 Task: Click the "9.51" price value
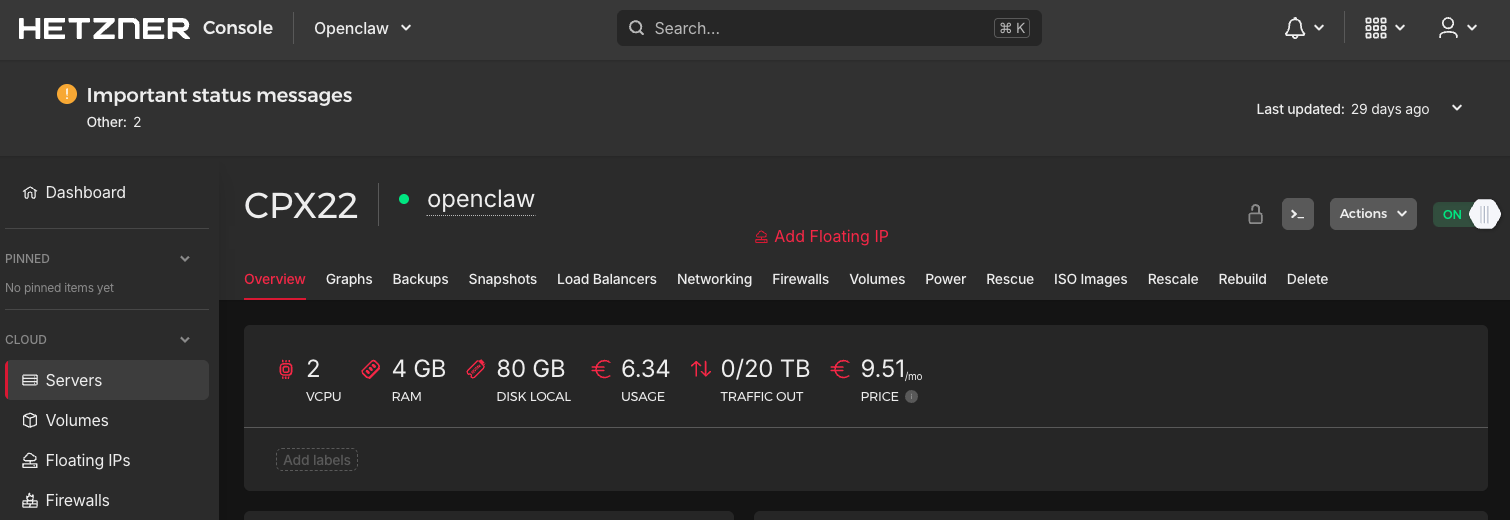click(883, 369)
